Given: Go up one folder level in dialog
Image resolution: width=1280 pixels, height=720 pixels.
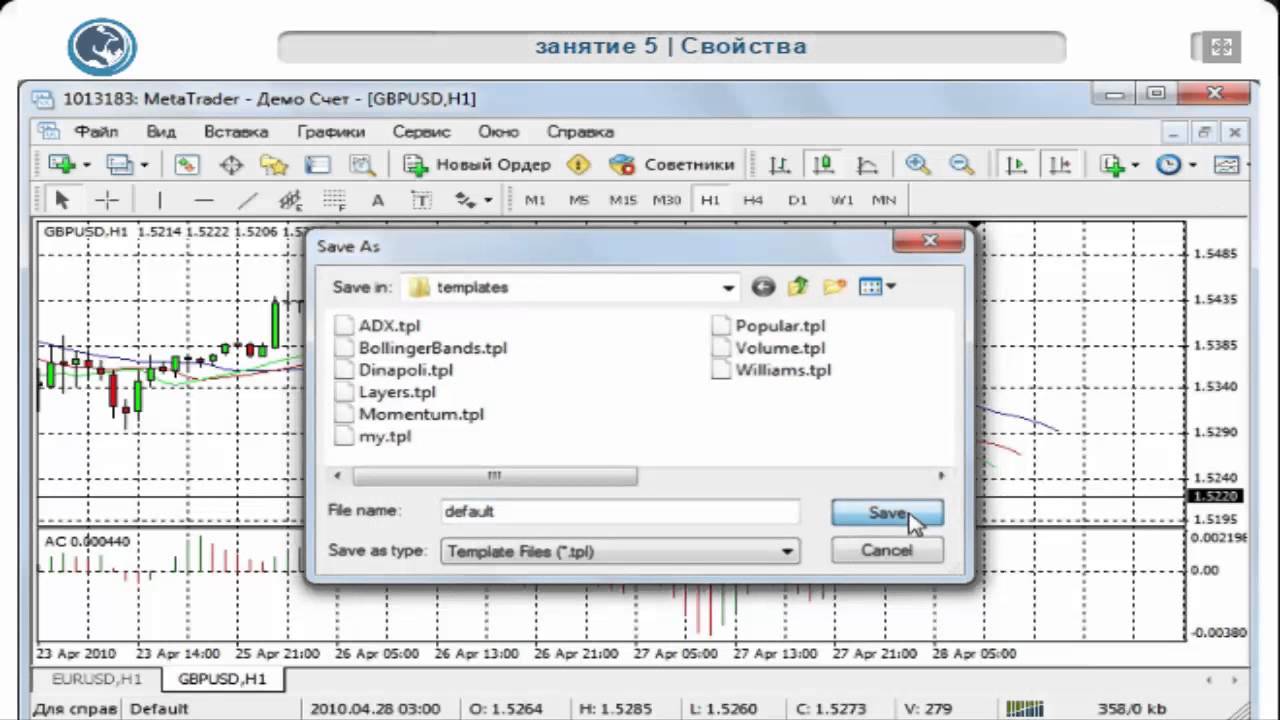Looking at the screenshot, I should click(798, 287).
